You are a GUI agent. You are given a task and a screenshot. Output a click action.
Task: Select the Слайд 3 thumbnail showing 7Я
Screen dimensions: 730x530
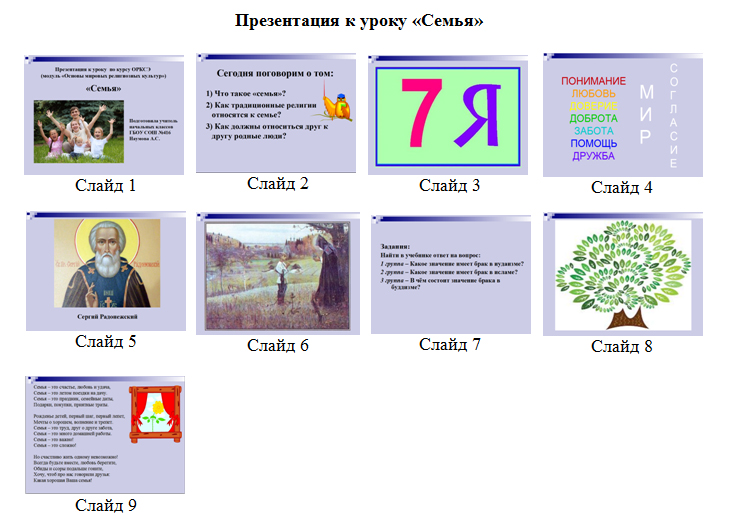click(448, 115)
